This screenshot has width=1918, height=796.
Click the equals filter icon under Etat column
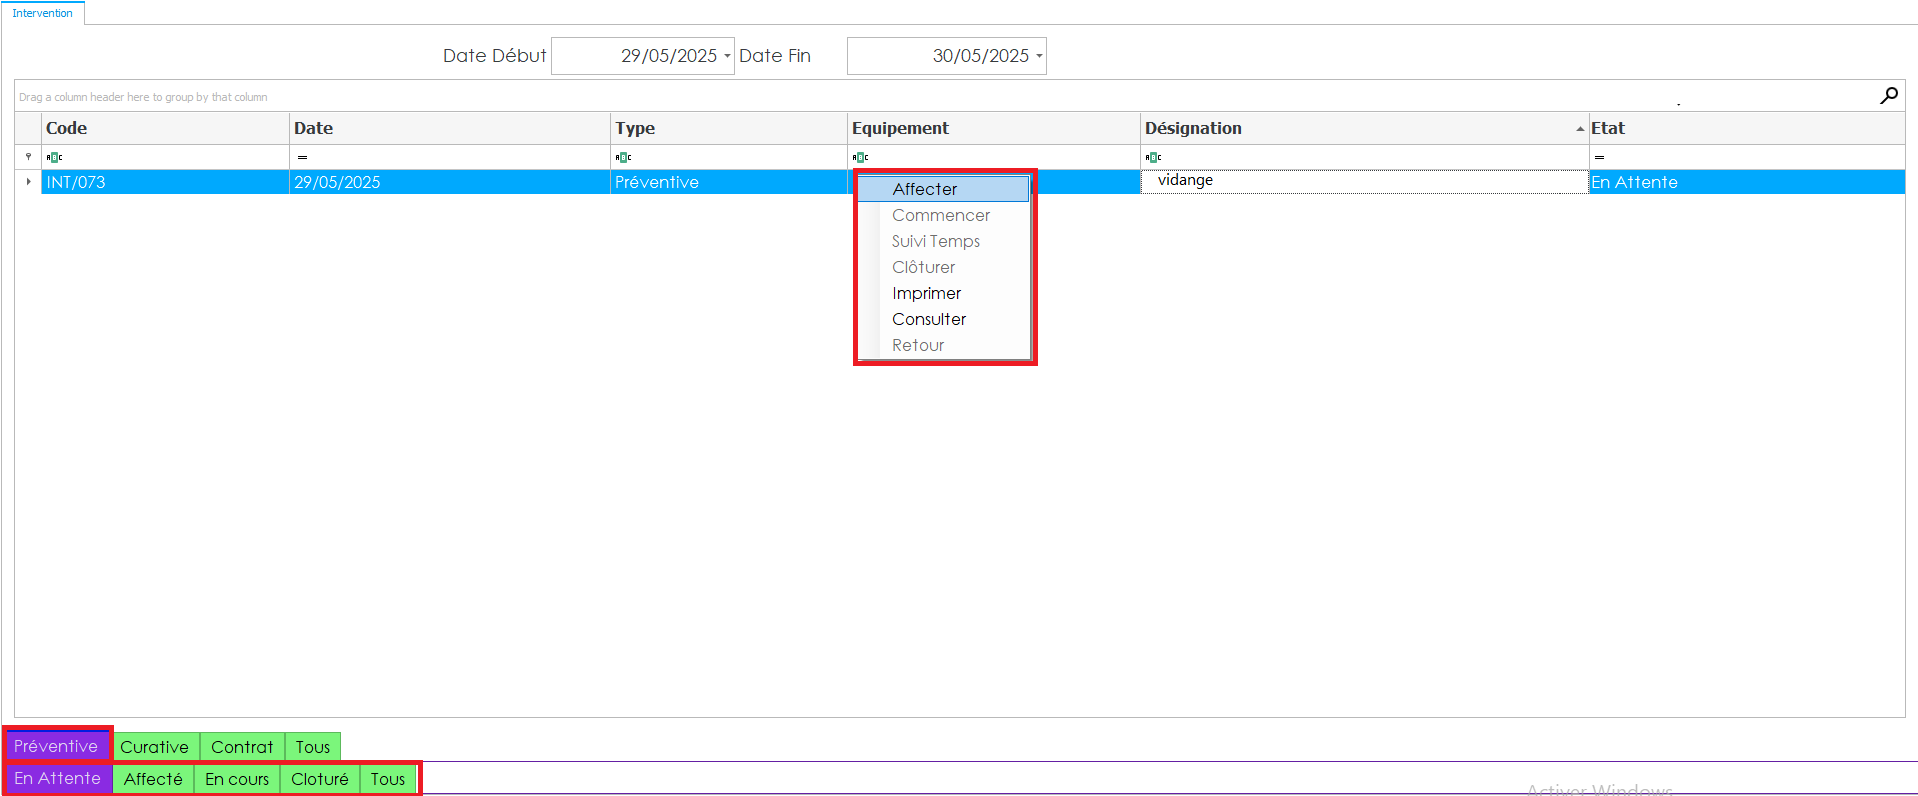tap(1600, 157)
